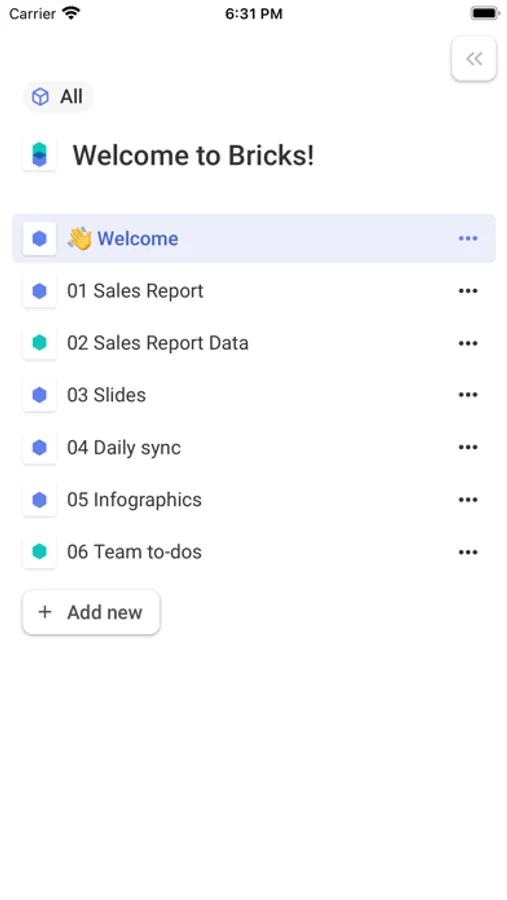Open more options for 02 Sales Report Data
507x900 pixels.
[468, 343]
